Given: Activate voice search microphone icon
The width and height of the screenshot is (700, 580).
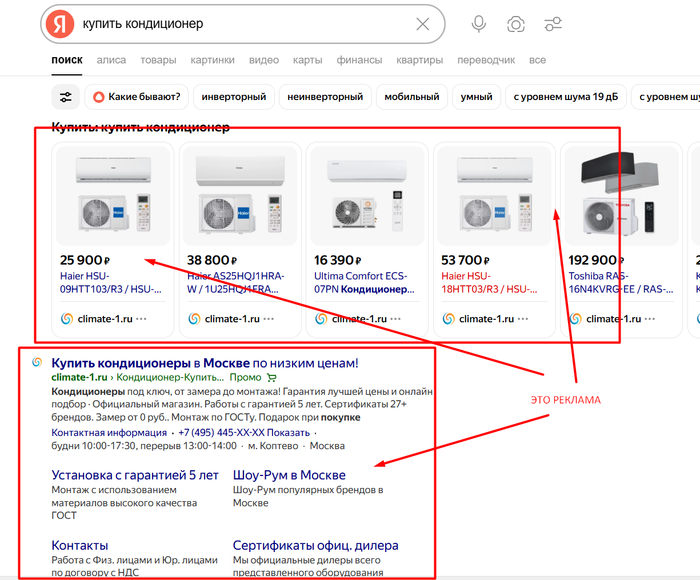Looking at the screenshot, I should [x=479, y=24].
